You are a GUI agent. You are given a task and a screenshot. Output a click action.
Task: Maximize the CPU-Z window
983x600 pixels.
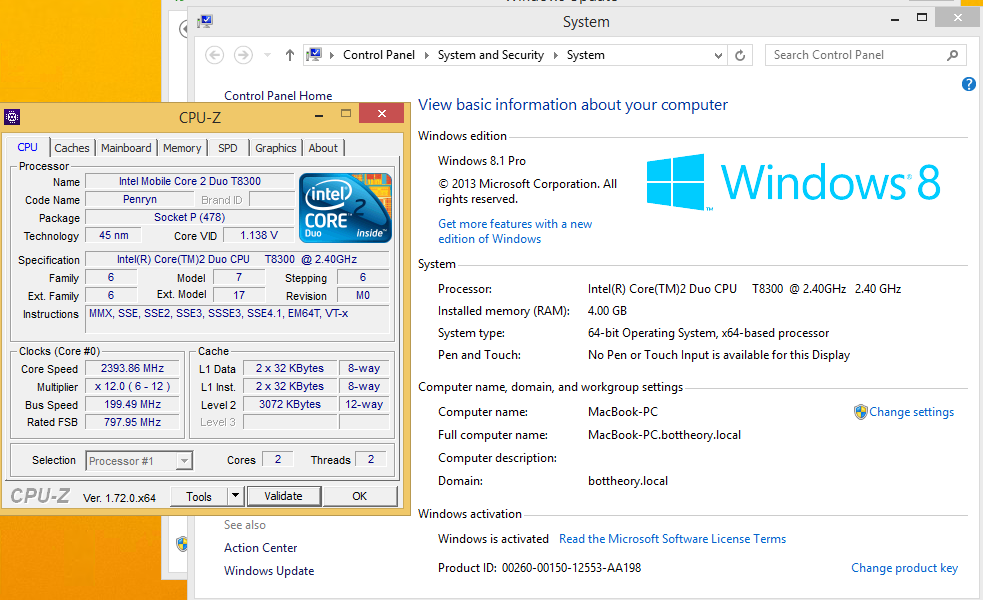click(x=346, y=113)
